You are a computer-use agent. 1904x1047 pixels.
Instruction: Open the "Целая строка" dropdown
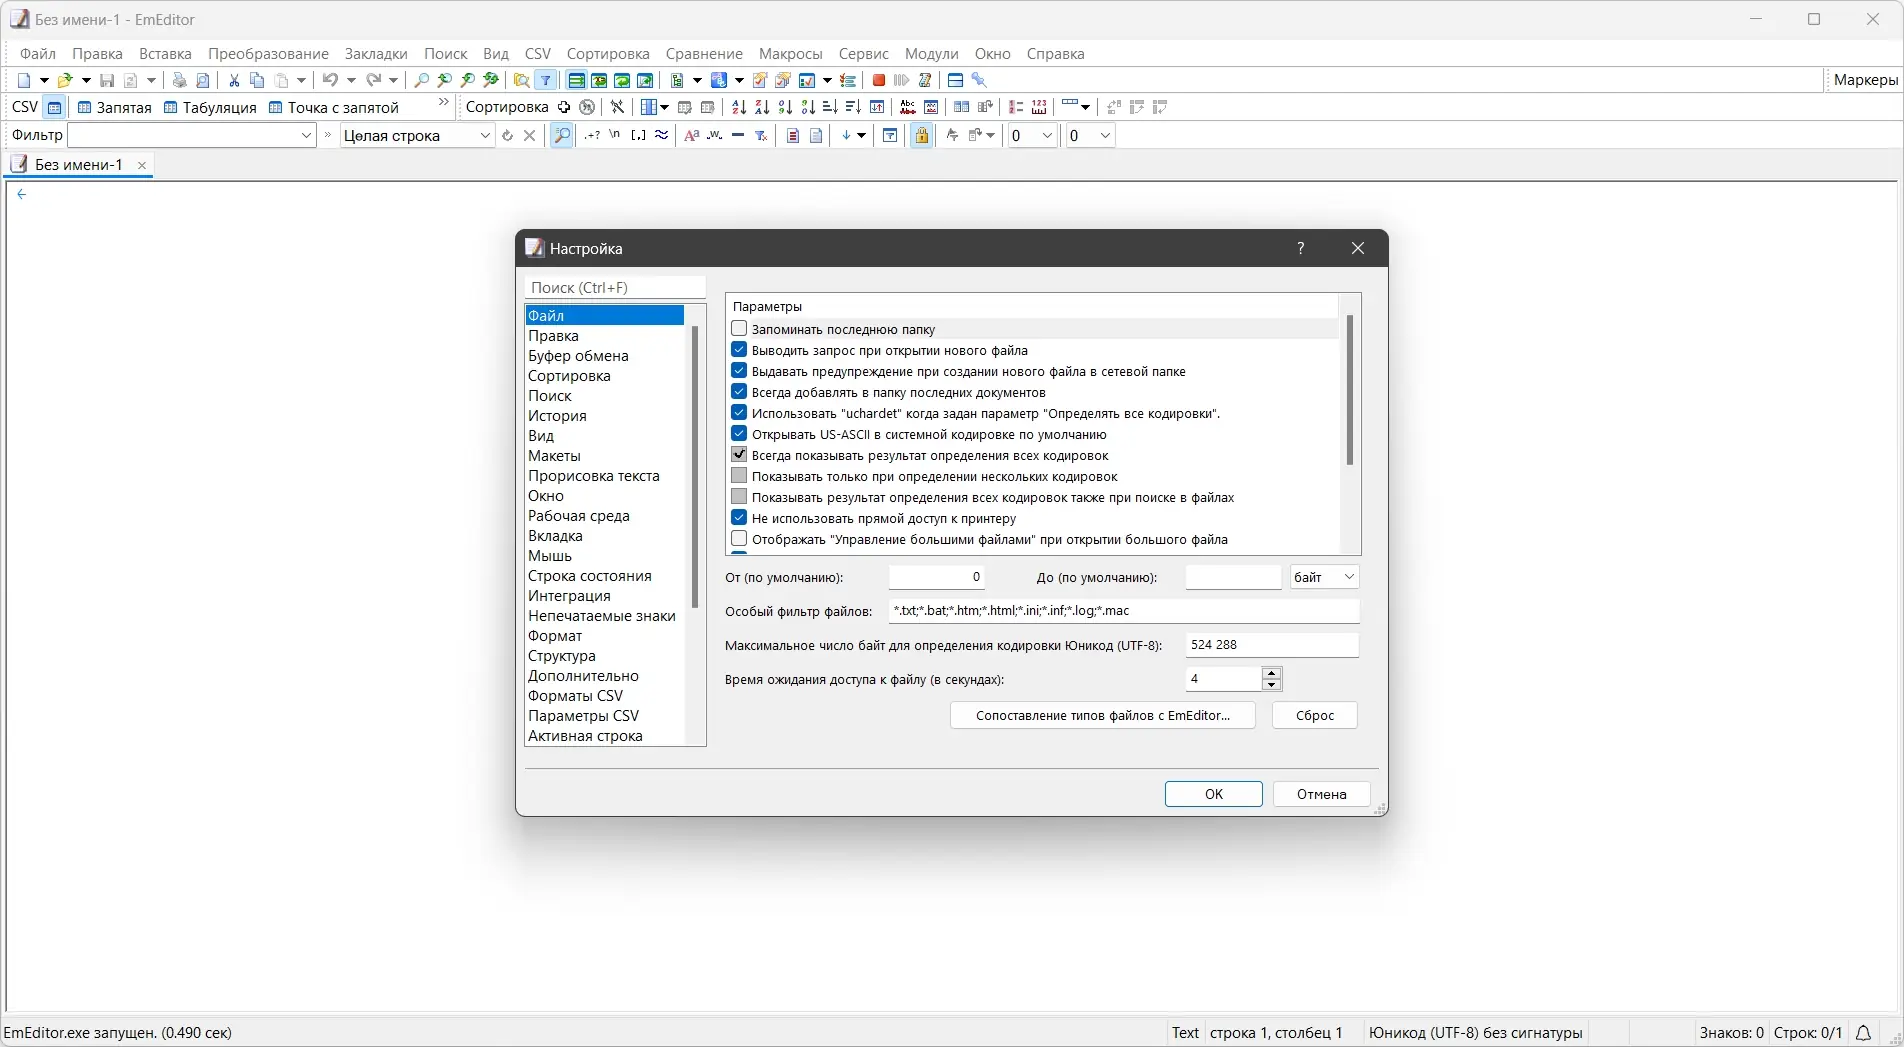coord(417,135)
